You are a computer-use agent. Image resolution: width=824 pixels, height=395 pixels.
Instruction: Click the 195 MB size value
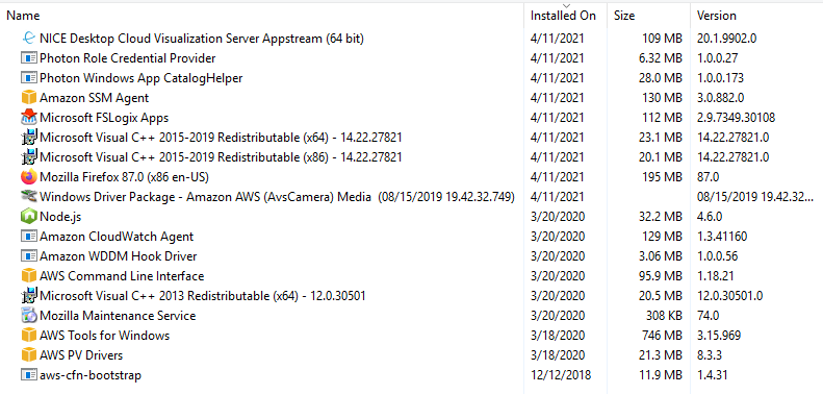662,177
